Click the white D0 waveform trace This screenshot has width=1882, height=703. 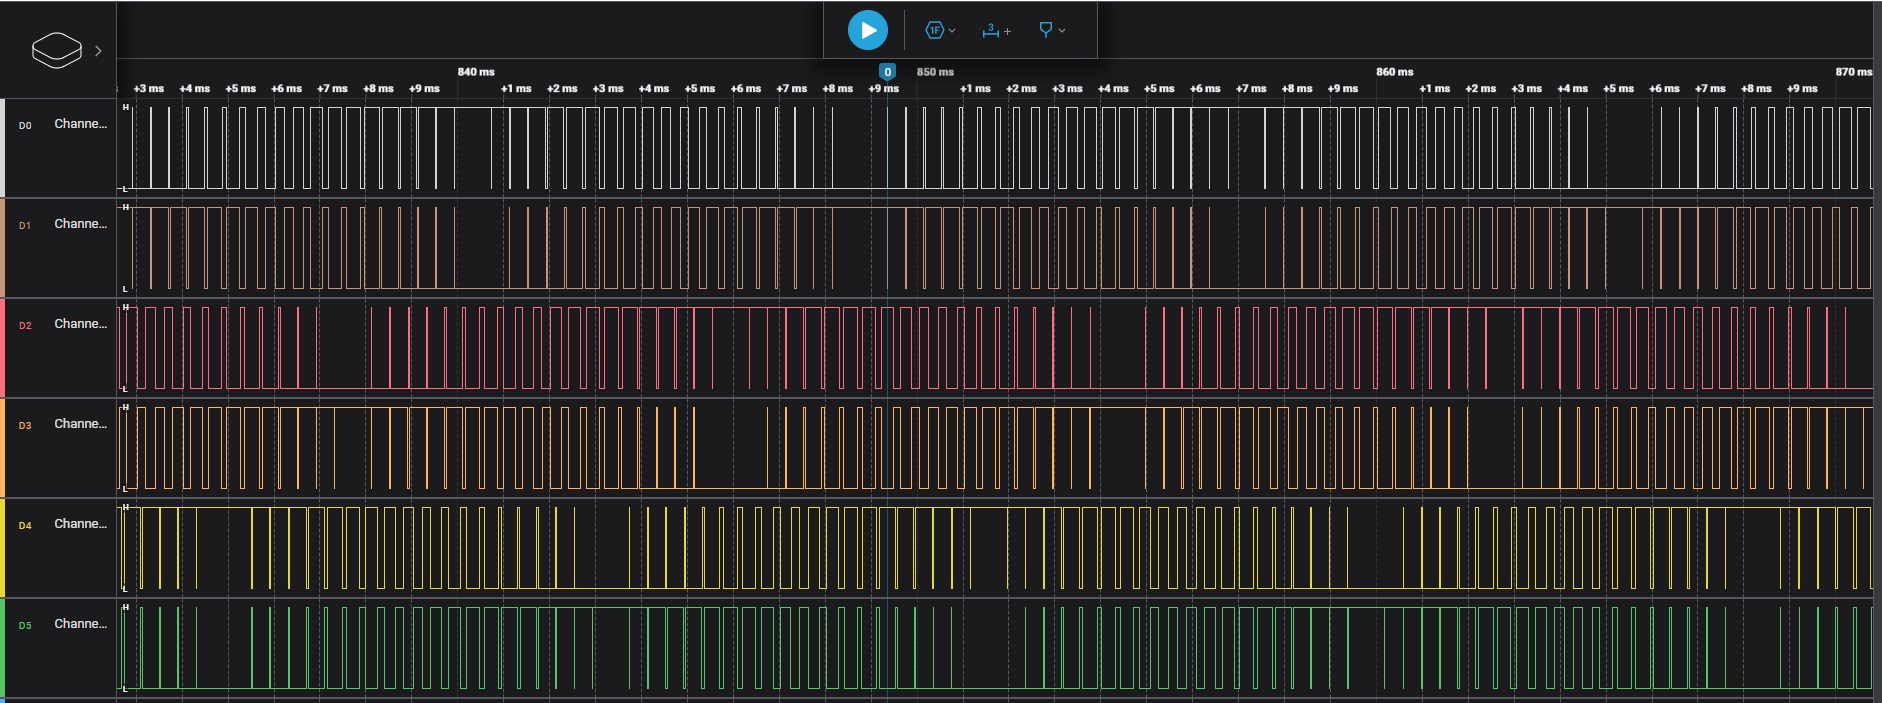pyautogui.click(x=995, y=147)
